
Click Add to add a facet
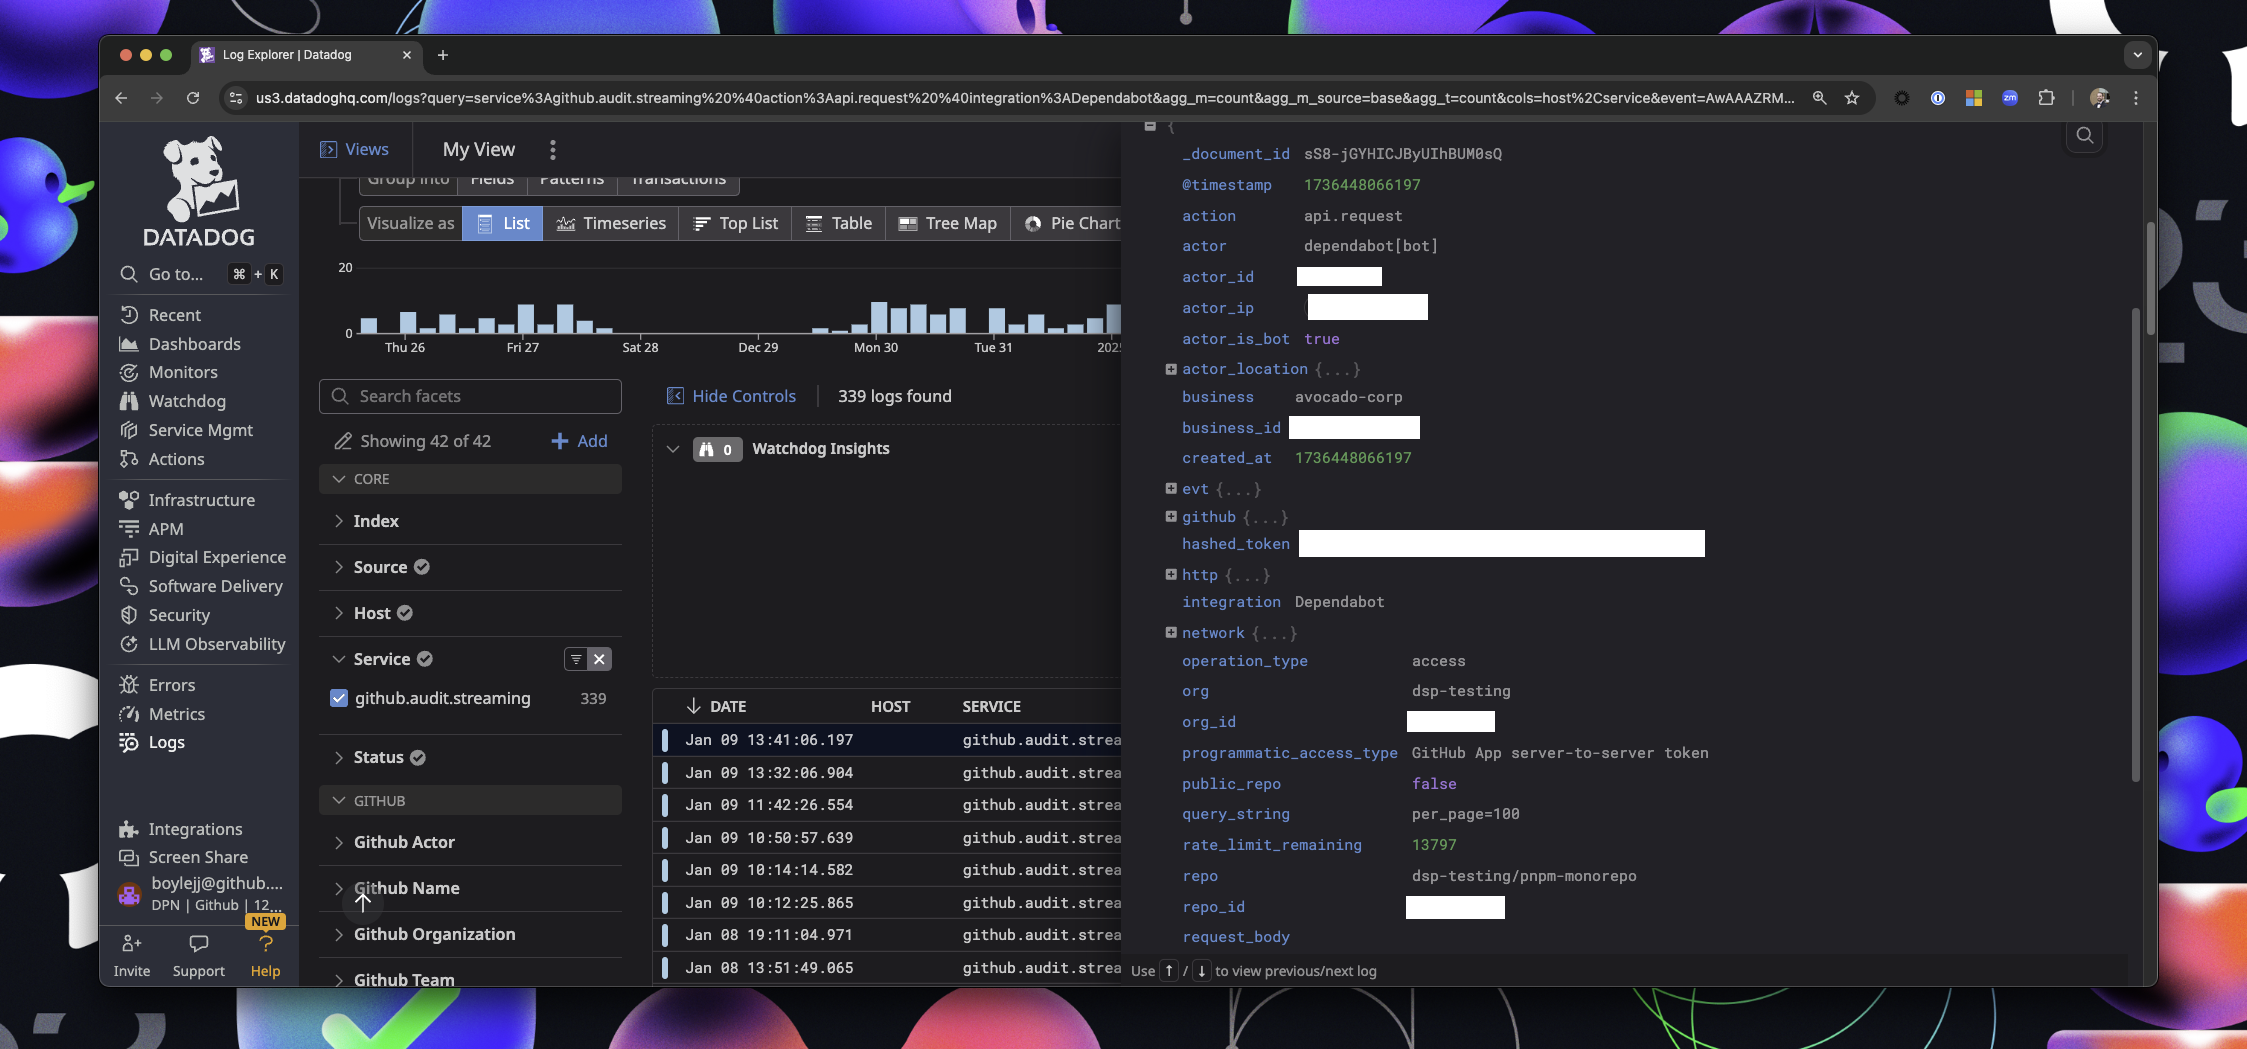580,441
